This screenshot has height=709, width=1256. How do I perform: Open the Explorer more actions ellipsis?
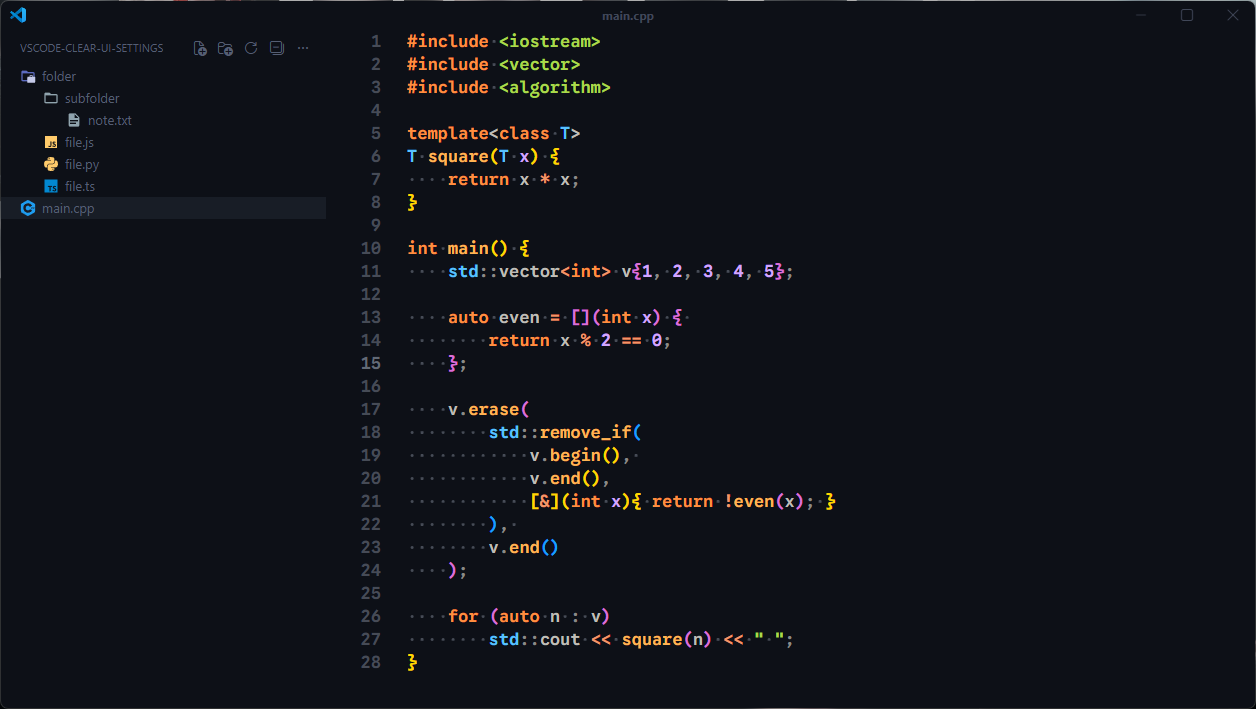tap(303, 48)
